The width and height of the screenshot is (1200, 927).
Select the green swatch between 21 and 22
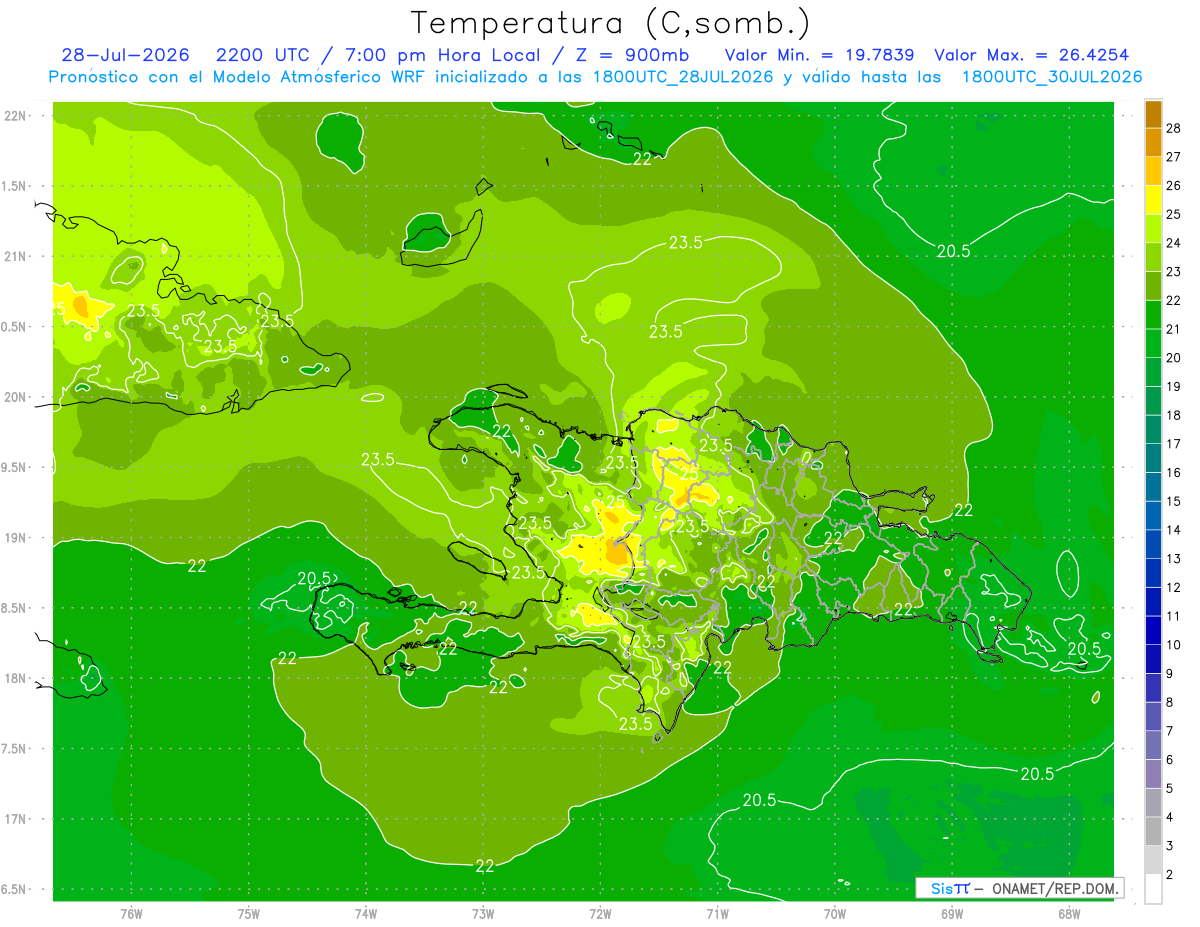(1153, 315)
